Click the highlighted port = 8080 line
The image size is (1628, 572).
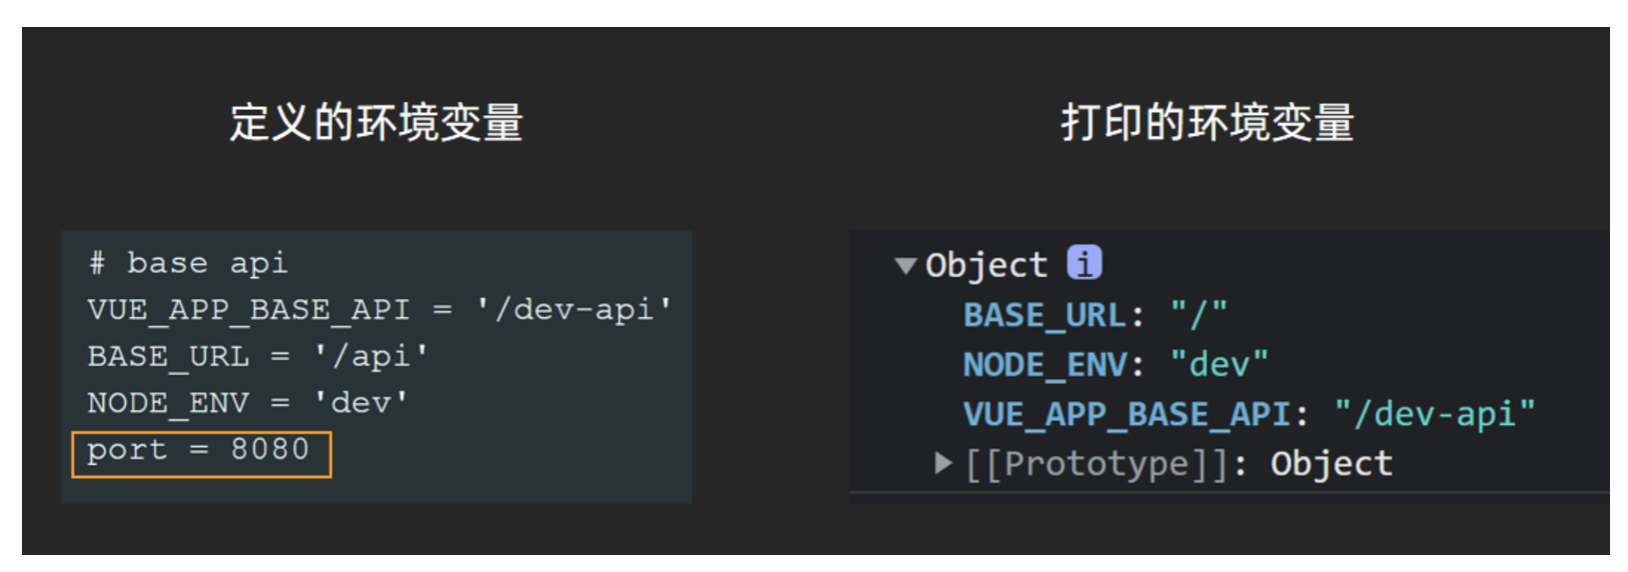(x=201, y=453)
